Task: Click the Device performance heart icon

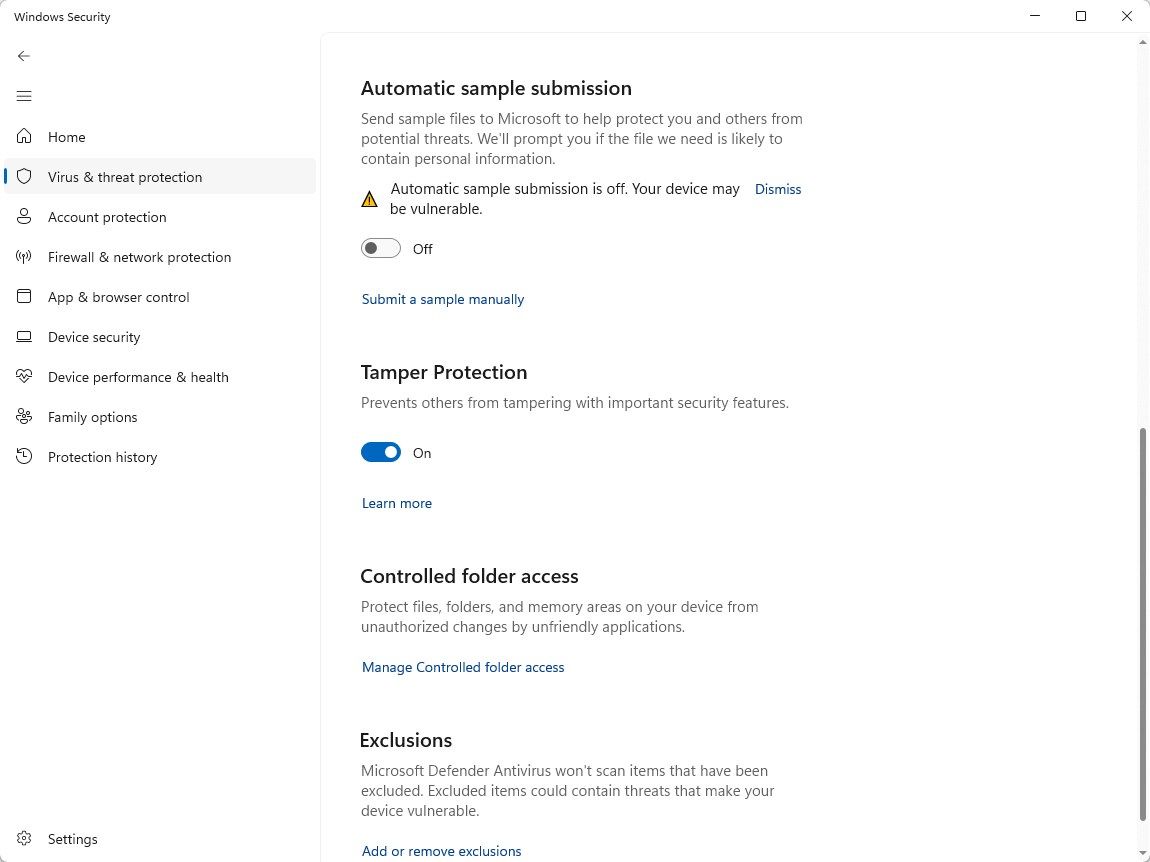Action: tap(24, 376)
